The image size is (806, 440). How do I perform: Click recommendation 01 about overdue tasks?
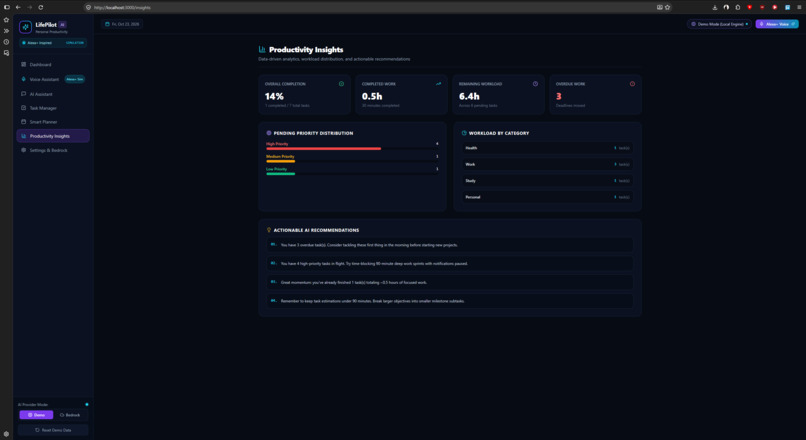(450, 245)
